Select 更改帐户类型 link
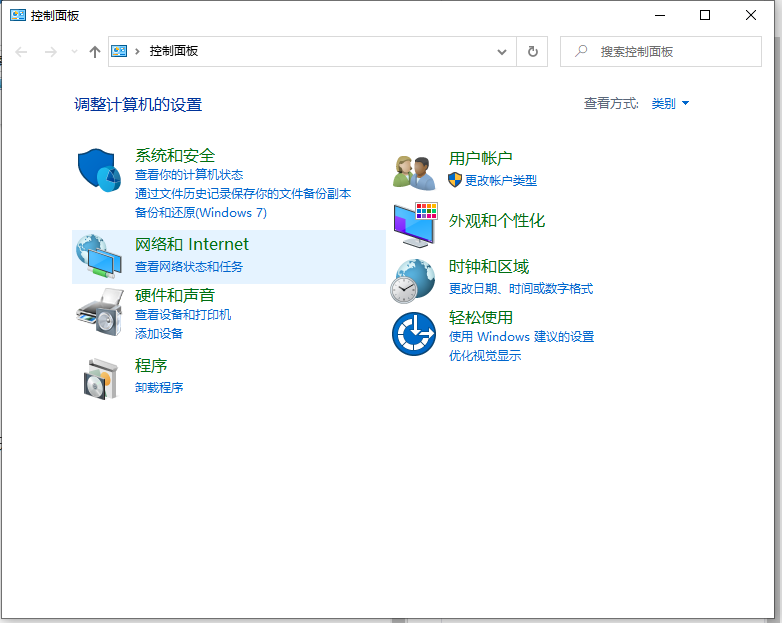 tap(500, 180)
